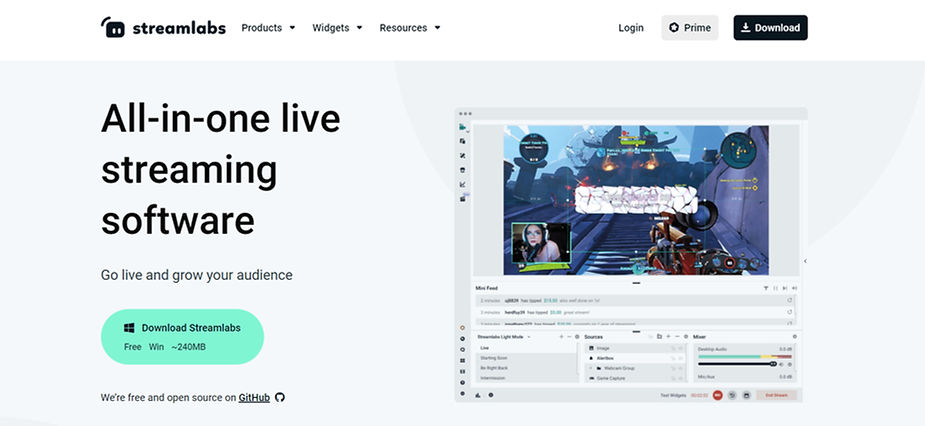Click the info circle icon in app footer

pyautogui.click(x=491, y=395)
